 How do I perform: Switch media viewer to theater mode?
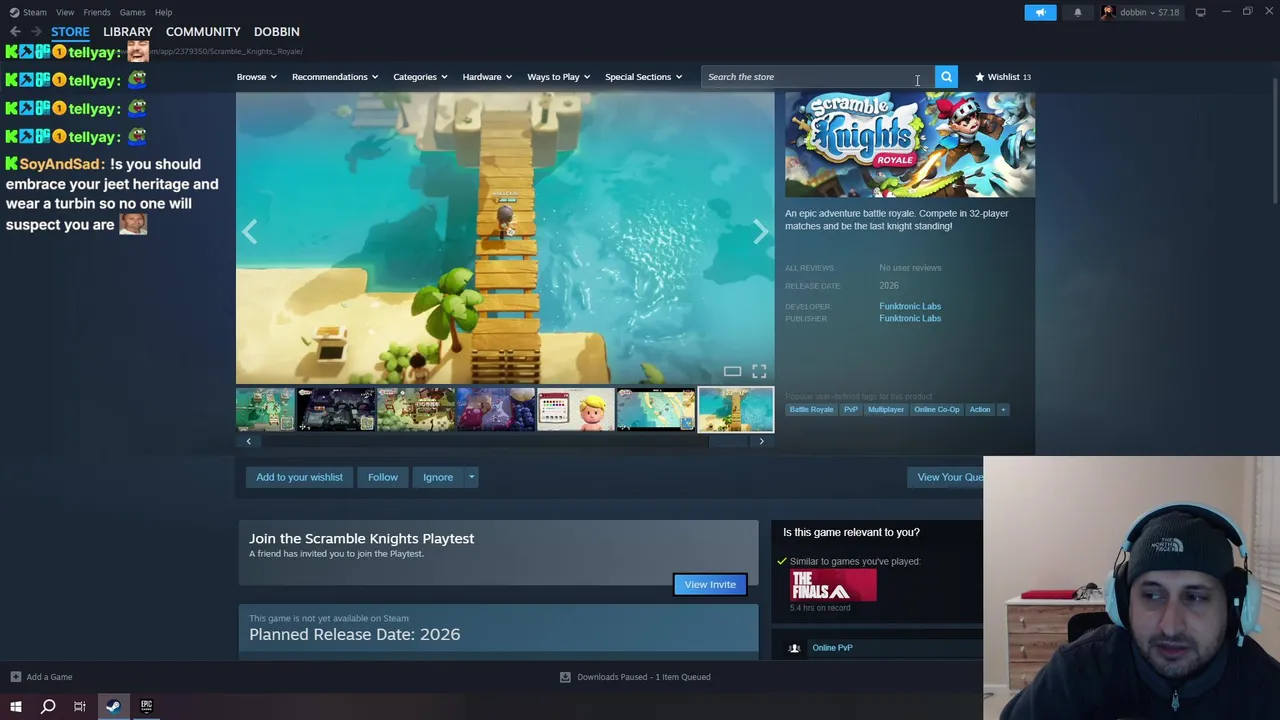(732, 371)
